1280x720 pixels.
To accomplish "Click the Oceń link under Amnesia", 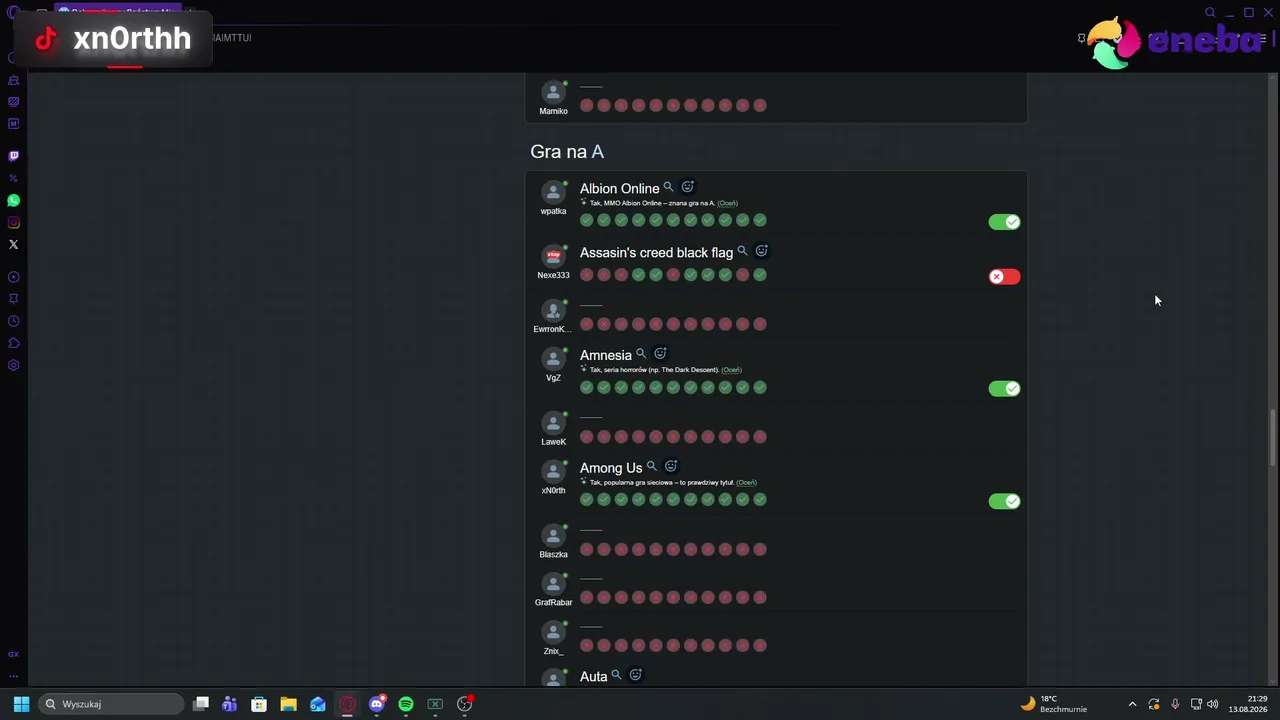I will pyautogui.click(x=731, y=370).
